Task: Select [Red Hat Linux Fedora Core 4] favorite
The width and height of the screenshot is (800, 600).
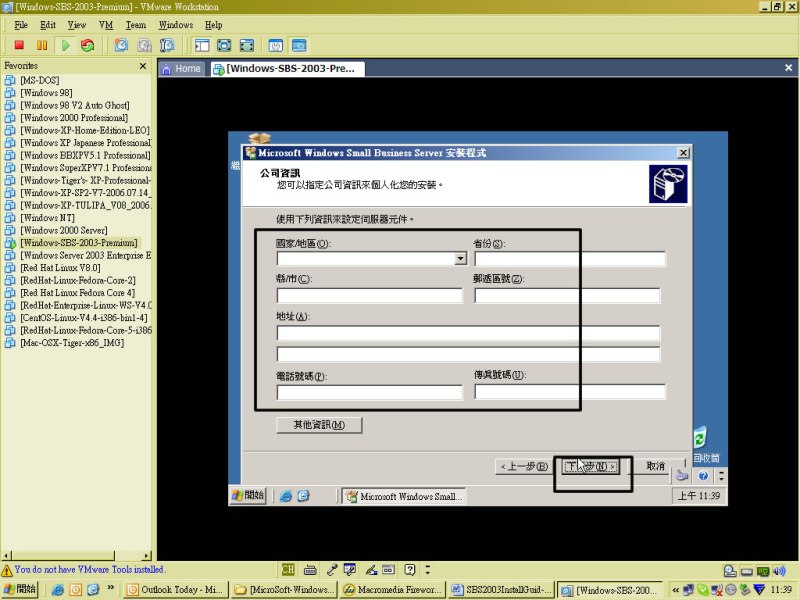Action: click(x=78, y=293)
